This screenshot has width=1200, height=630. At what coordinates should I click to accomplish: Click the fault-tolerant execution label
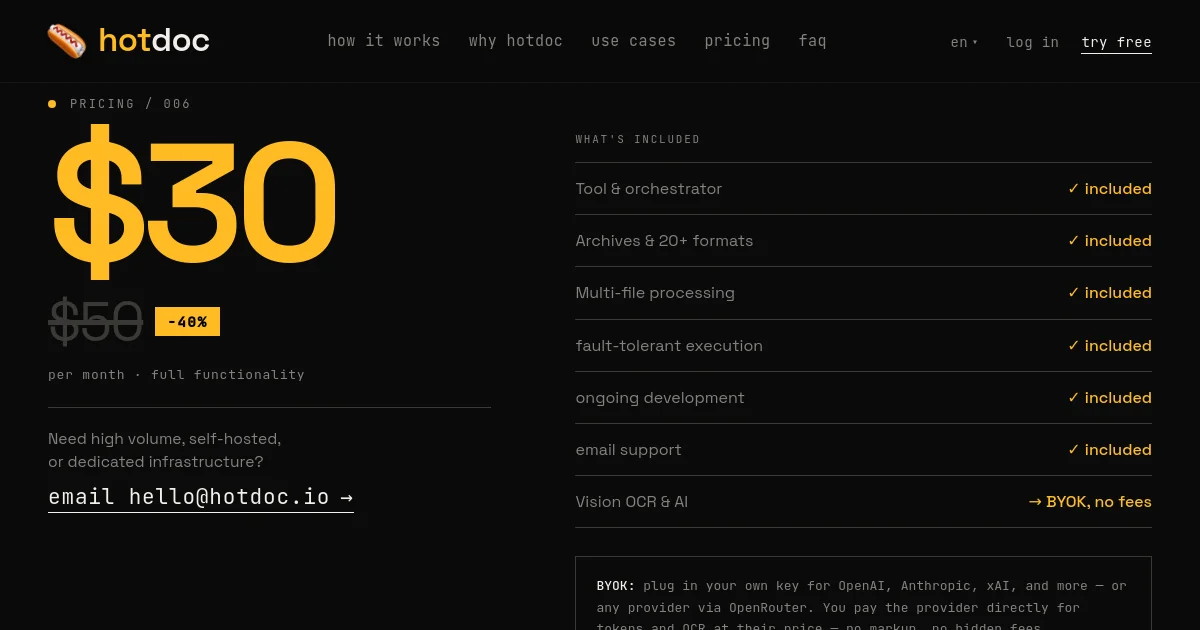pos(669,346)
